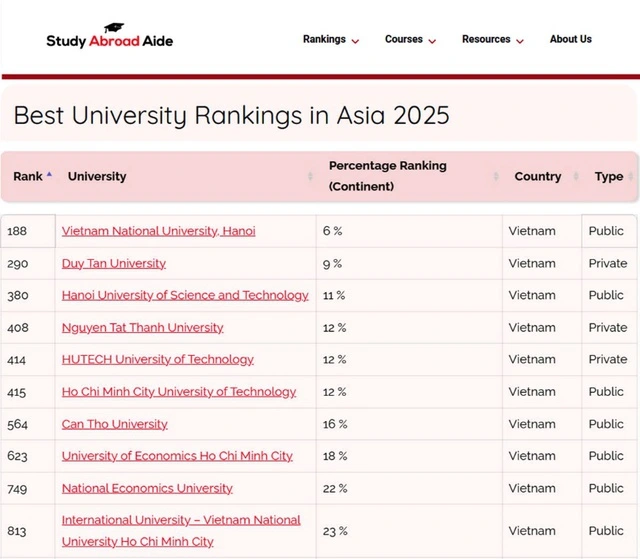Click the Best University Rankings in Asia 2025 heading

tap(231, 115)
